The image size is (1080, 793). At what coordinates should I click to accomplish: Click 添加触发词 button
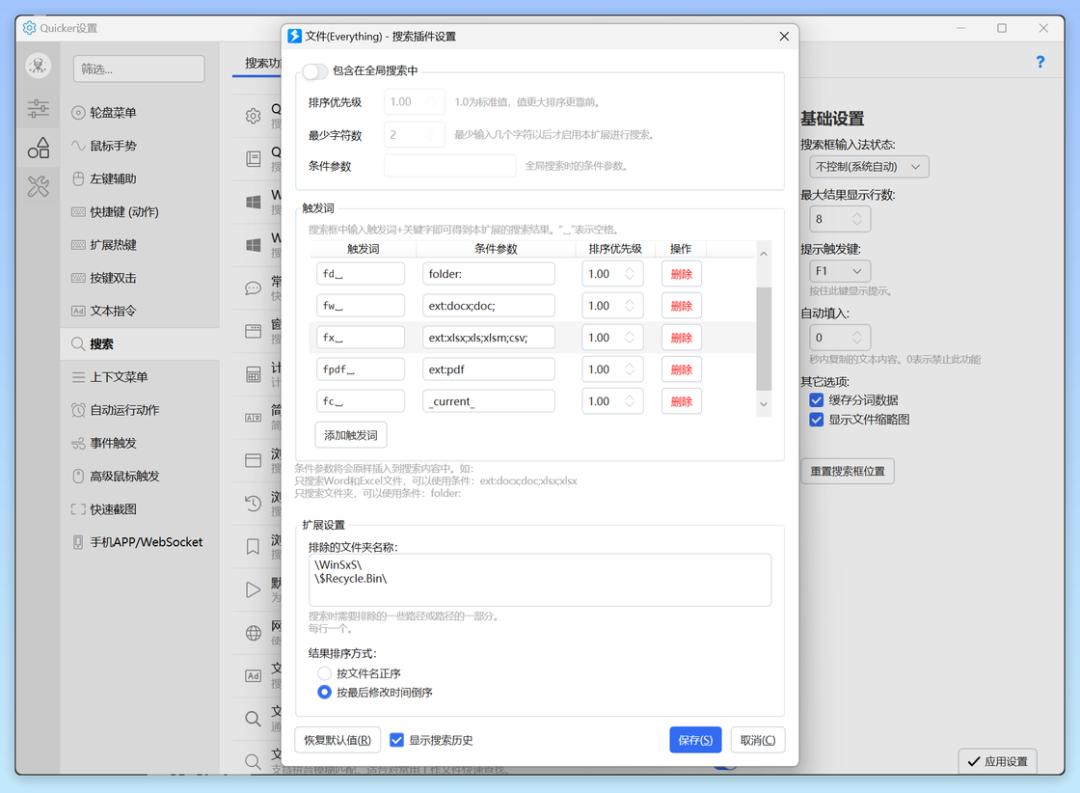click(x=351, y=435)
